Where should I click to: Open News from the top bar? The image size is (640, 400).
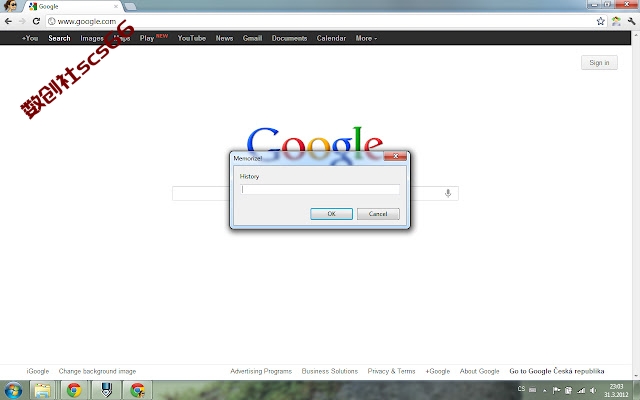point(224,38)
